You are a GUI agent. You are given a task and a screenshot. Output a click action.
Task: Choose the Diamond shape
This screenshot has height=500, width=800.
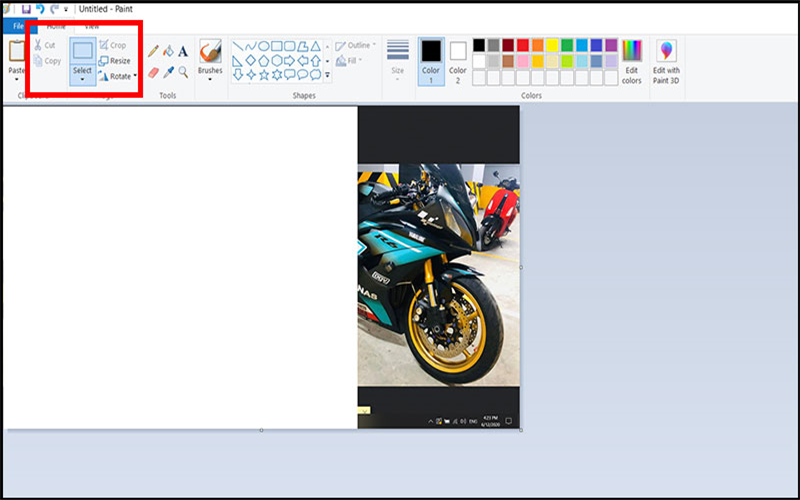[x=251, y=61]
